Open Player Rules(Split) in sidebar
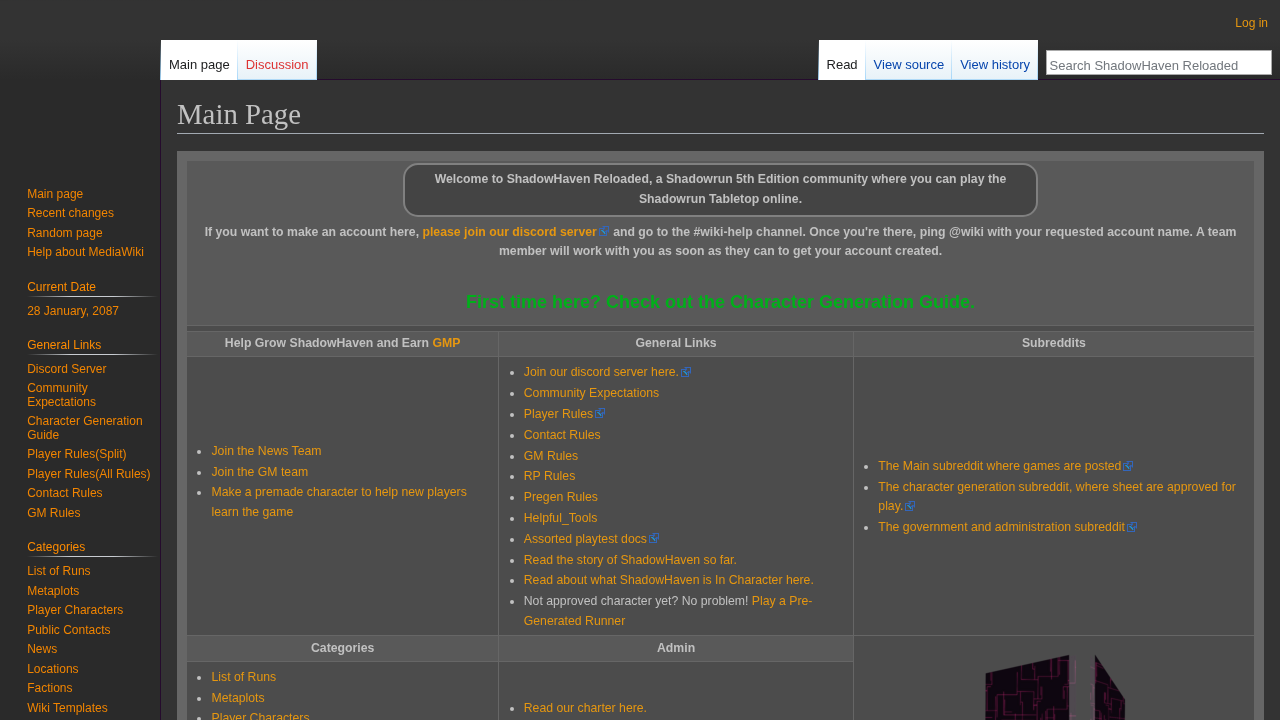The width and height of the screenshot is (1280, 720). point(76,454)
